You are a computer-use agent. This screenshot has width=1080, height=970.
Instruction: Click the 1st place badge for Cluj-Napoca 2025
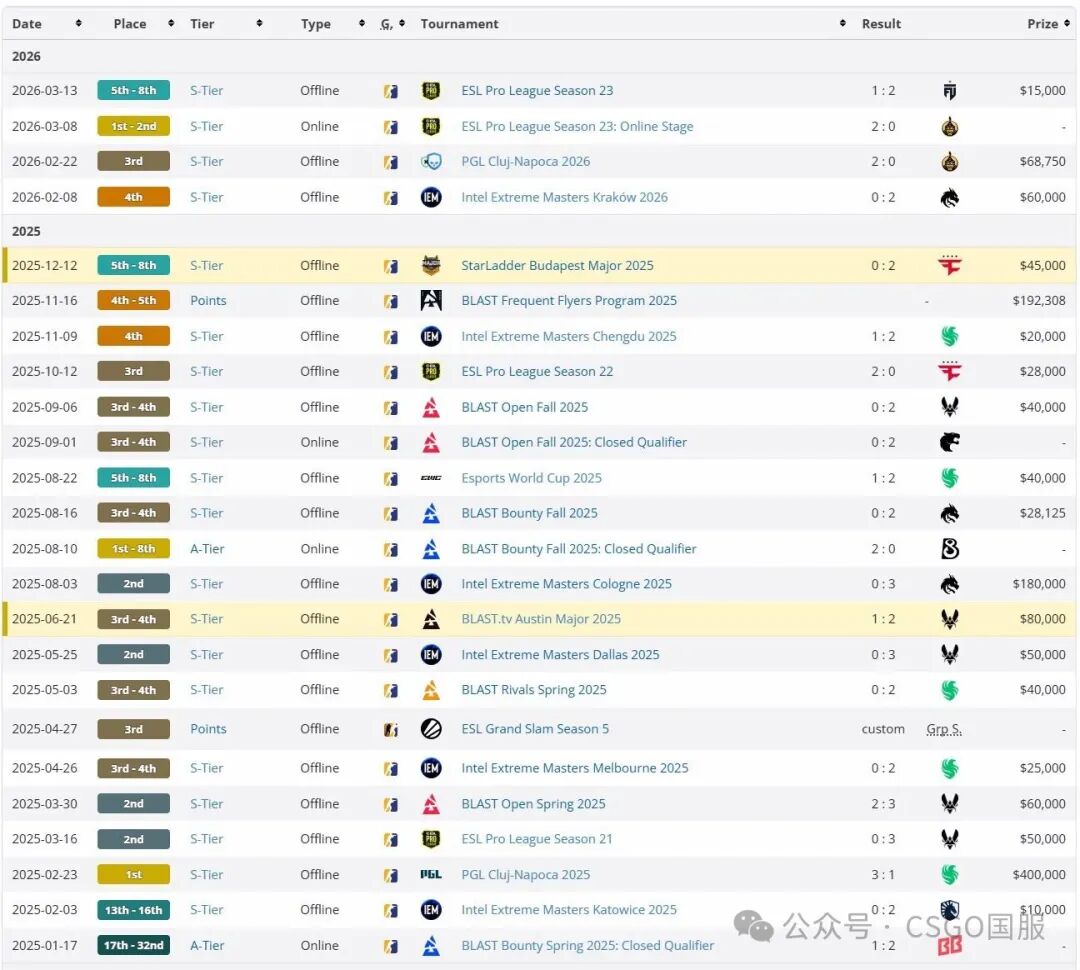133,875
